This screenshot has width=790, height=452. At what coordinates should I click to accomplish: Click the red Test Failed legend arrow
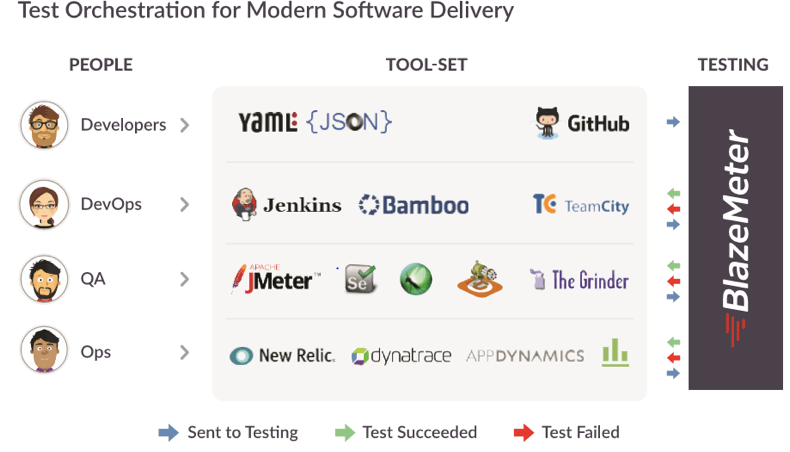524,432
